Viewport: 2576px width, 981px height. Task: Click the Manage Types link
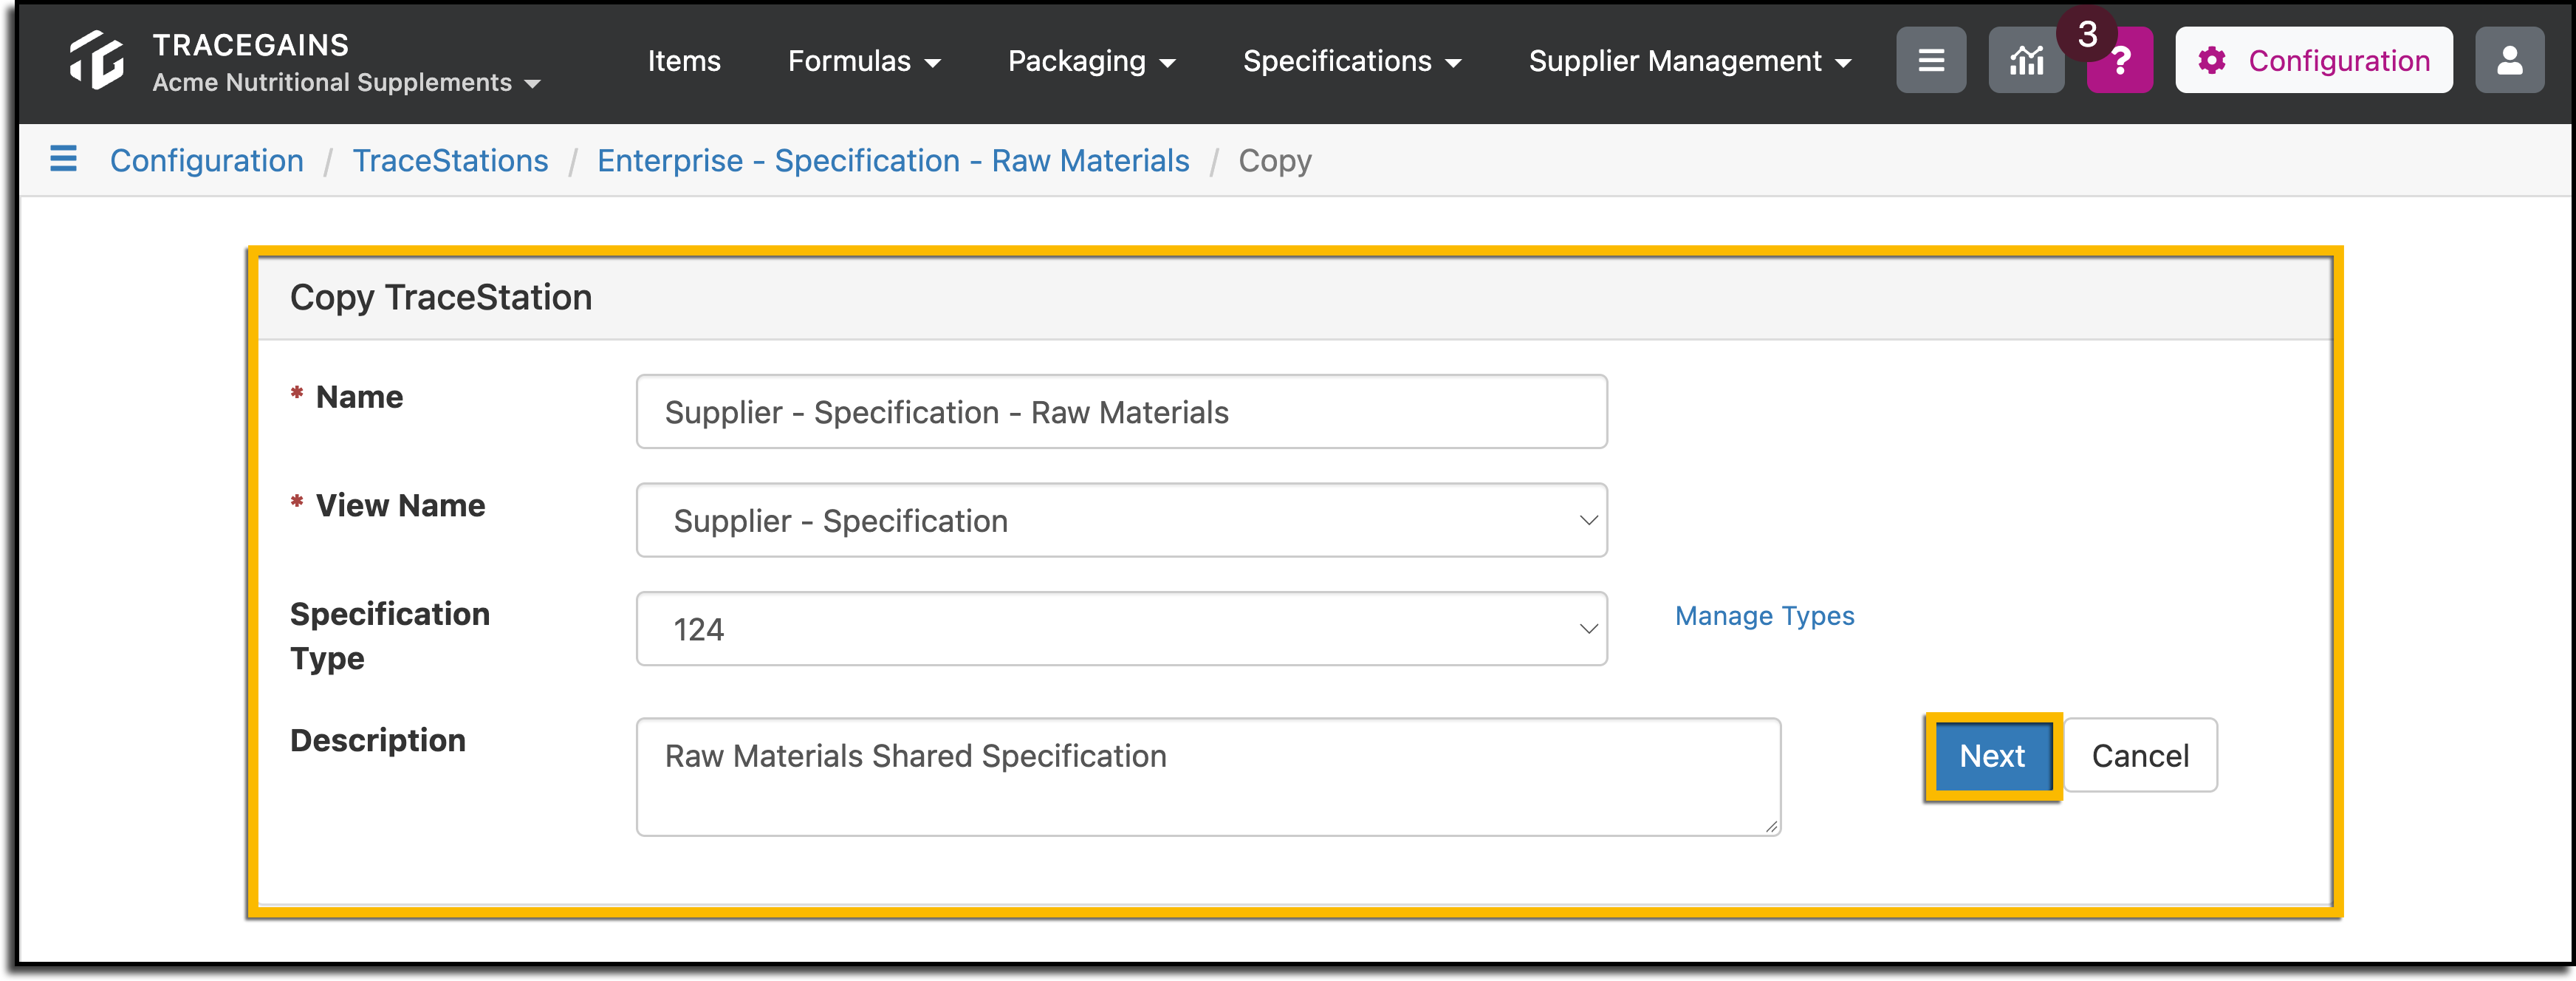point(1764,616)
